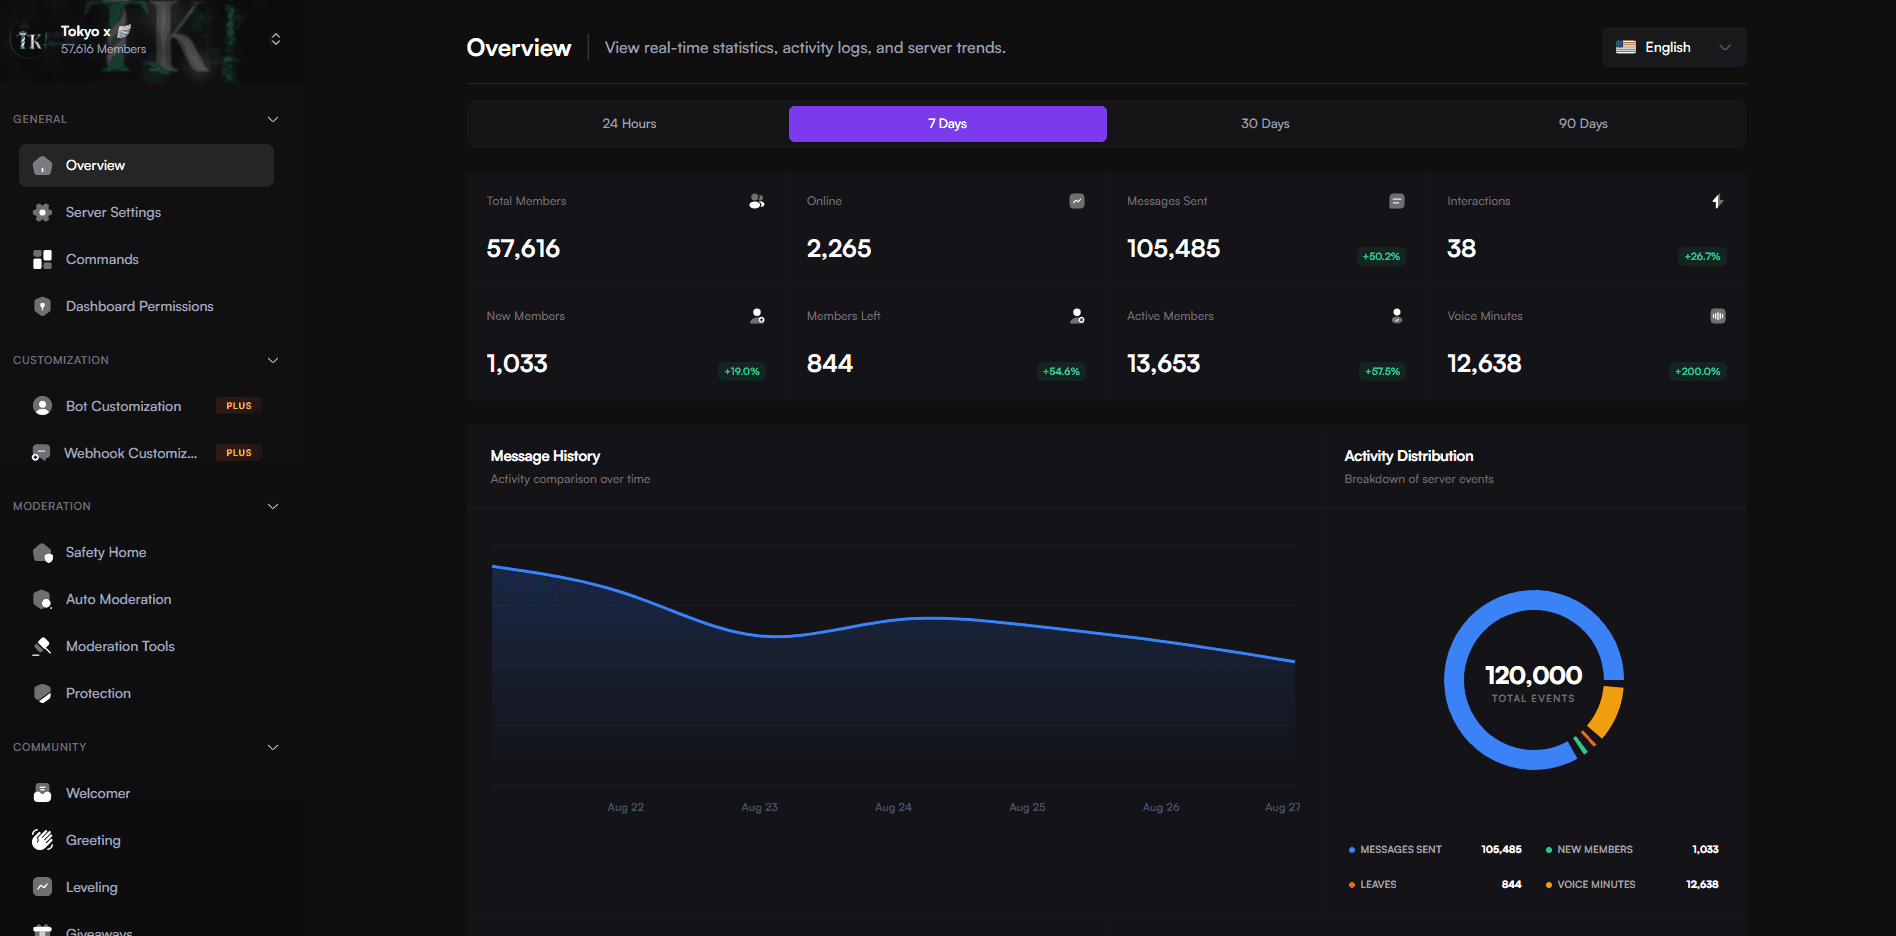Go to Leveling page
The width and height of the screenshot is (1896, 936).
pos(146,887)
